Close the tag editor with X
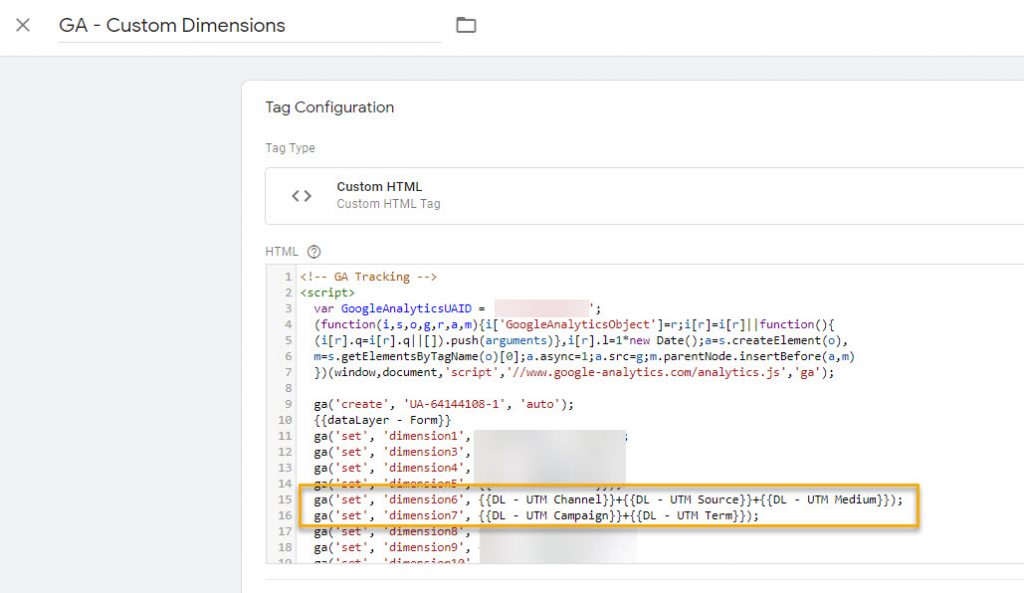 pos(23,25)
